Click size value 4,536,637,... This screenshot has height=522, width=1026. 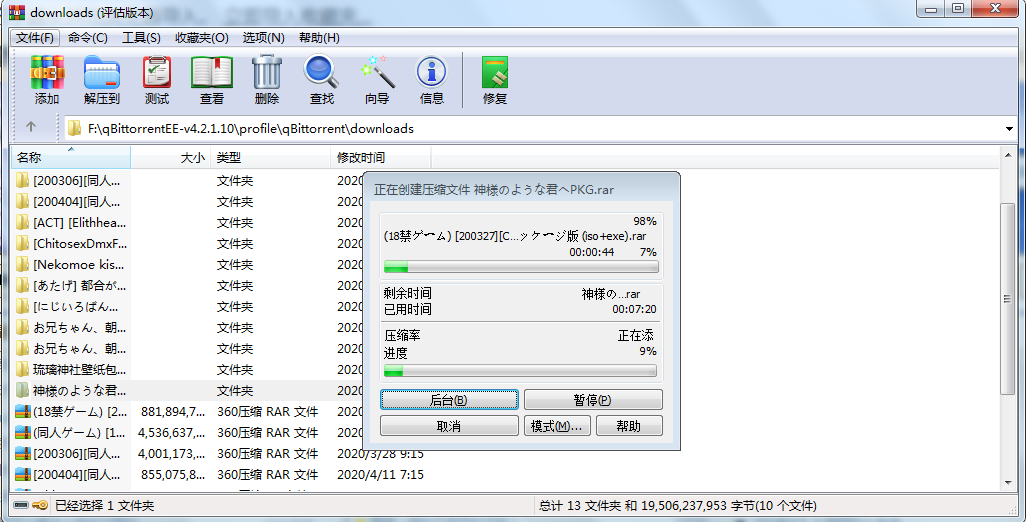click(x=171, y=432)
